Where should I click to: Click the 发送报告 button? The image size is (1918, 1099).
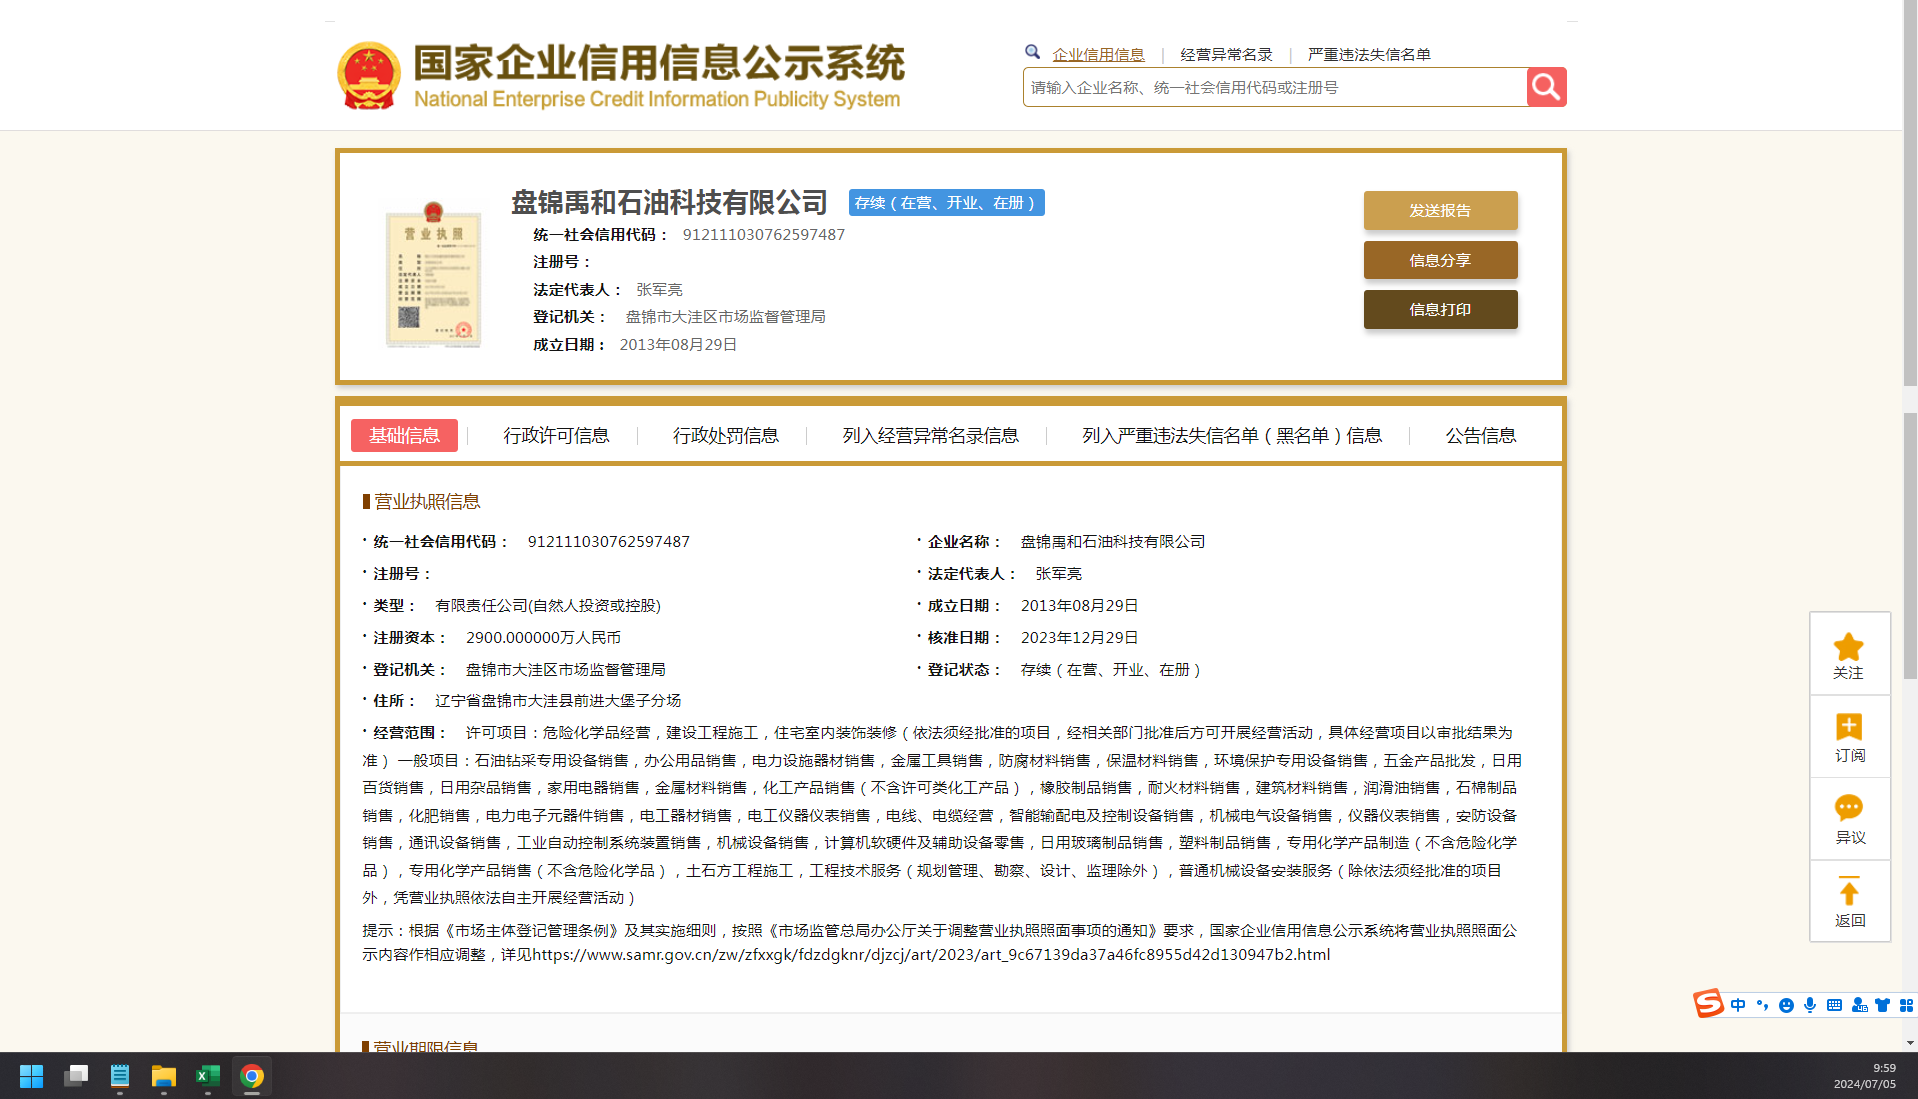tap(1440, 210)
